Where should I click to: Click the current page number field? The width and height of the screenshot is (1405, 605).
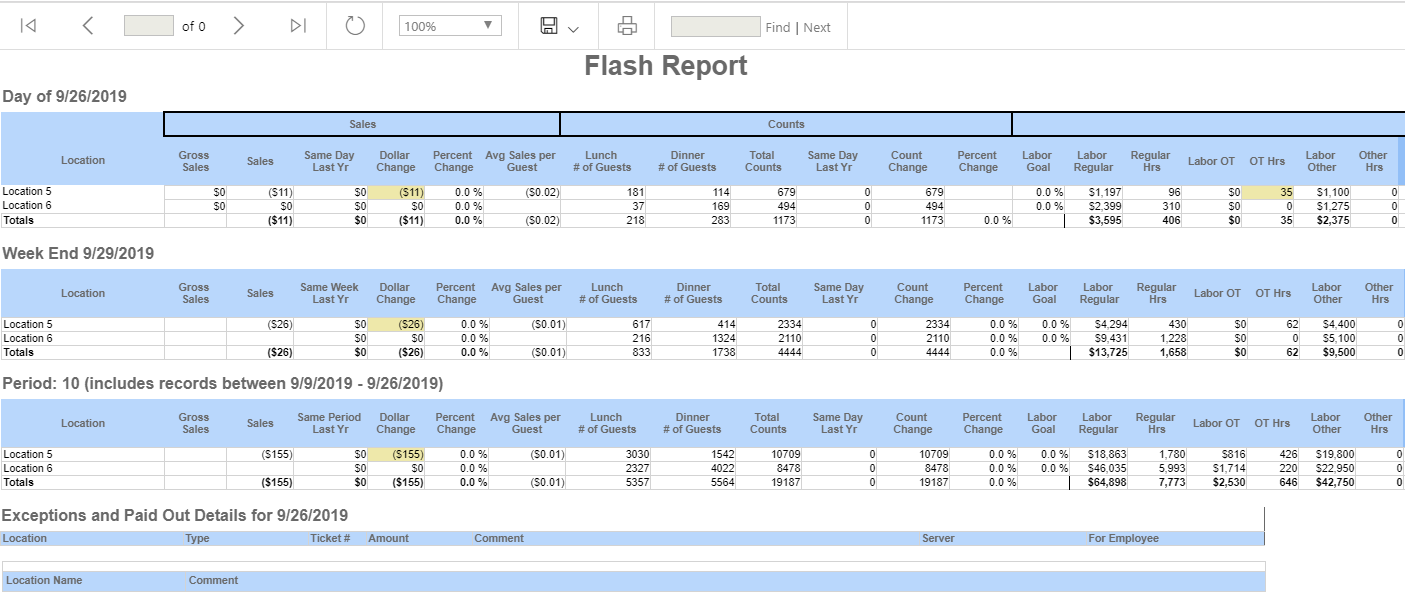(x=149, y=26)
